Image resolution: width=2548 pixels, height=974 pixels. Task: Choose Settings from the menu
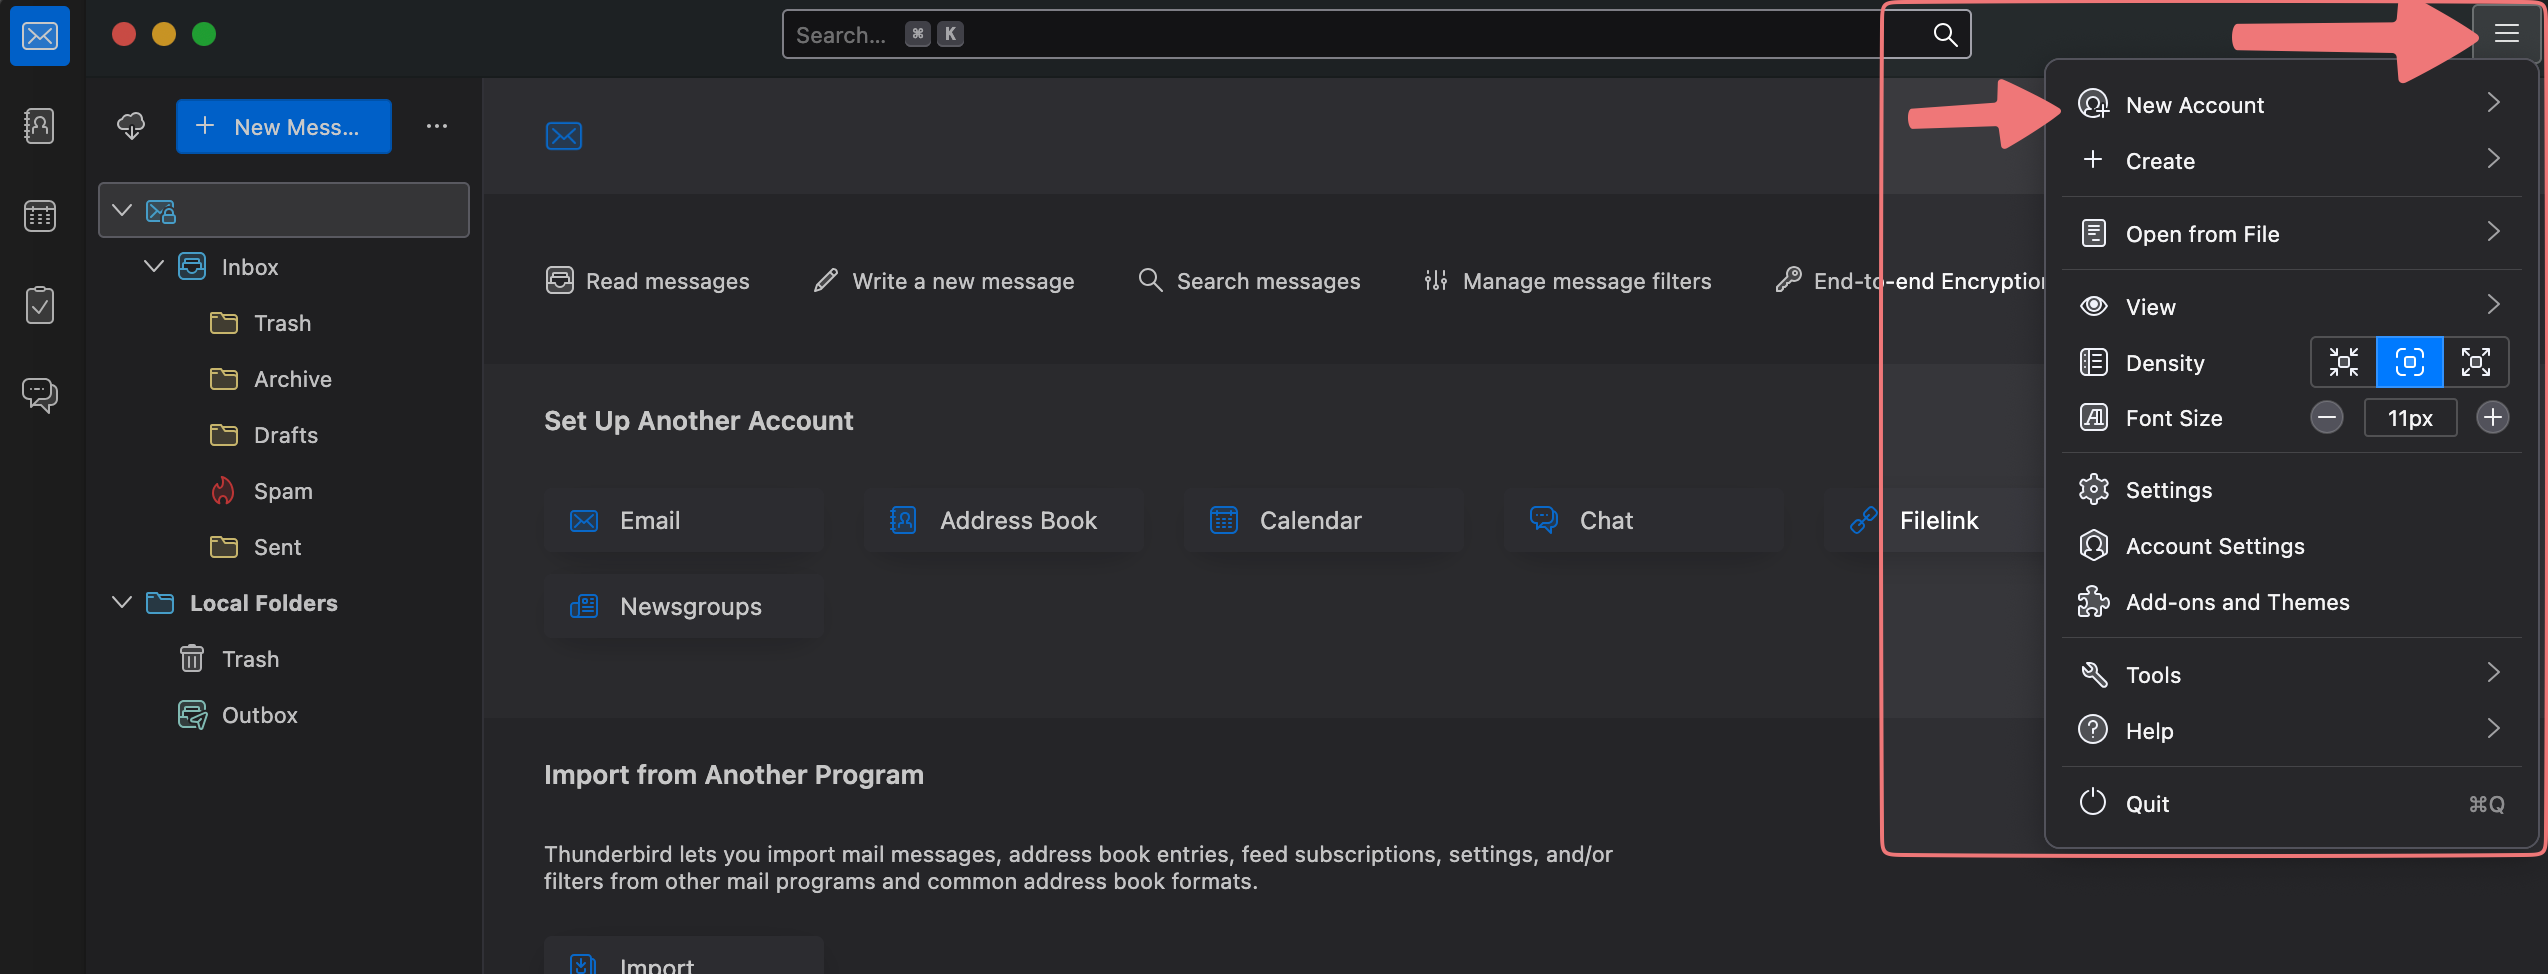click(2291, 490)
